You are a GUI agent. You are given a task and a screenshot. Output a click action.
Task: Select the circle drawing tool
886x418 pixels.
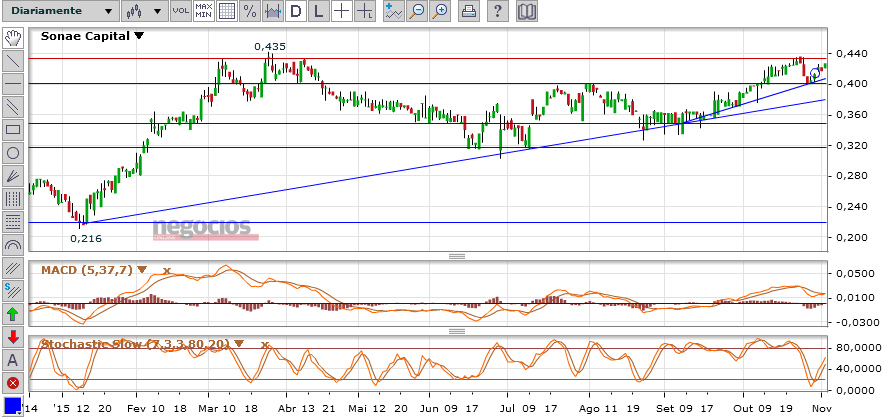(12, 153)
